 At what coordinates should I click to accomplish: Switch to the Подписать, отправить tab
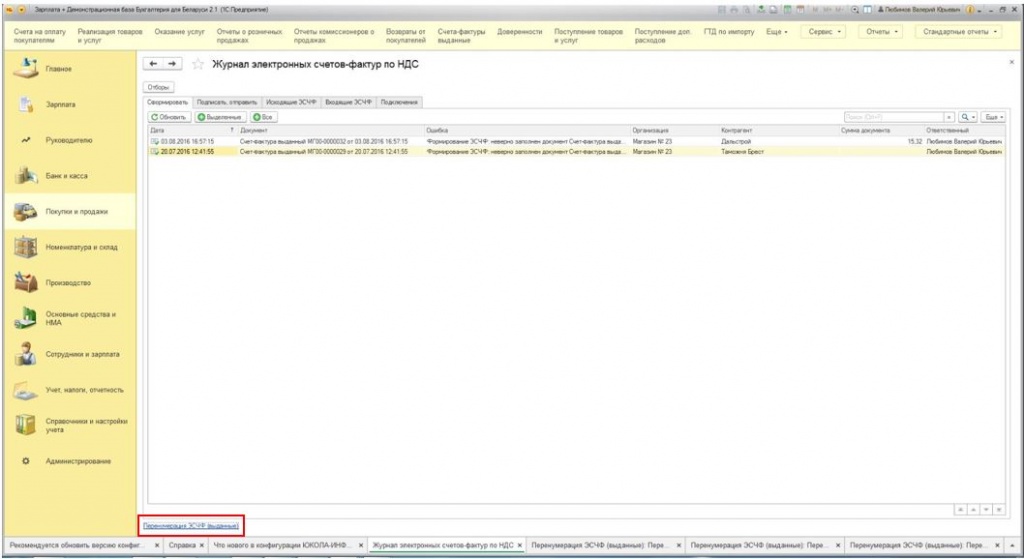(228, 102)
